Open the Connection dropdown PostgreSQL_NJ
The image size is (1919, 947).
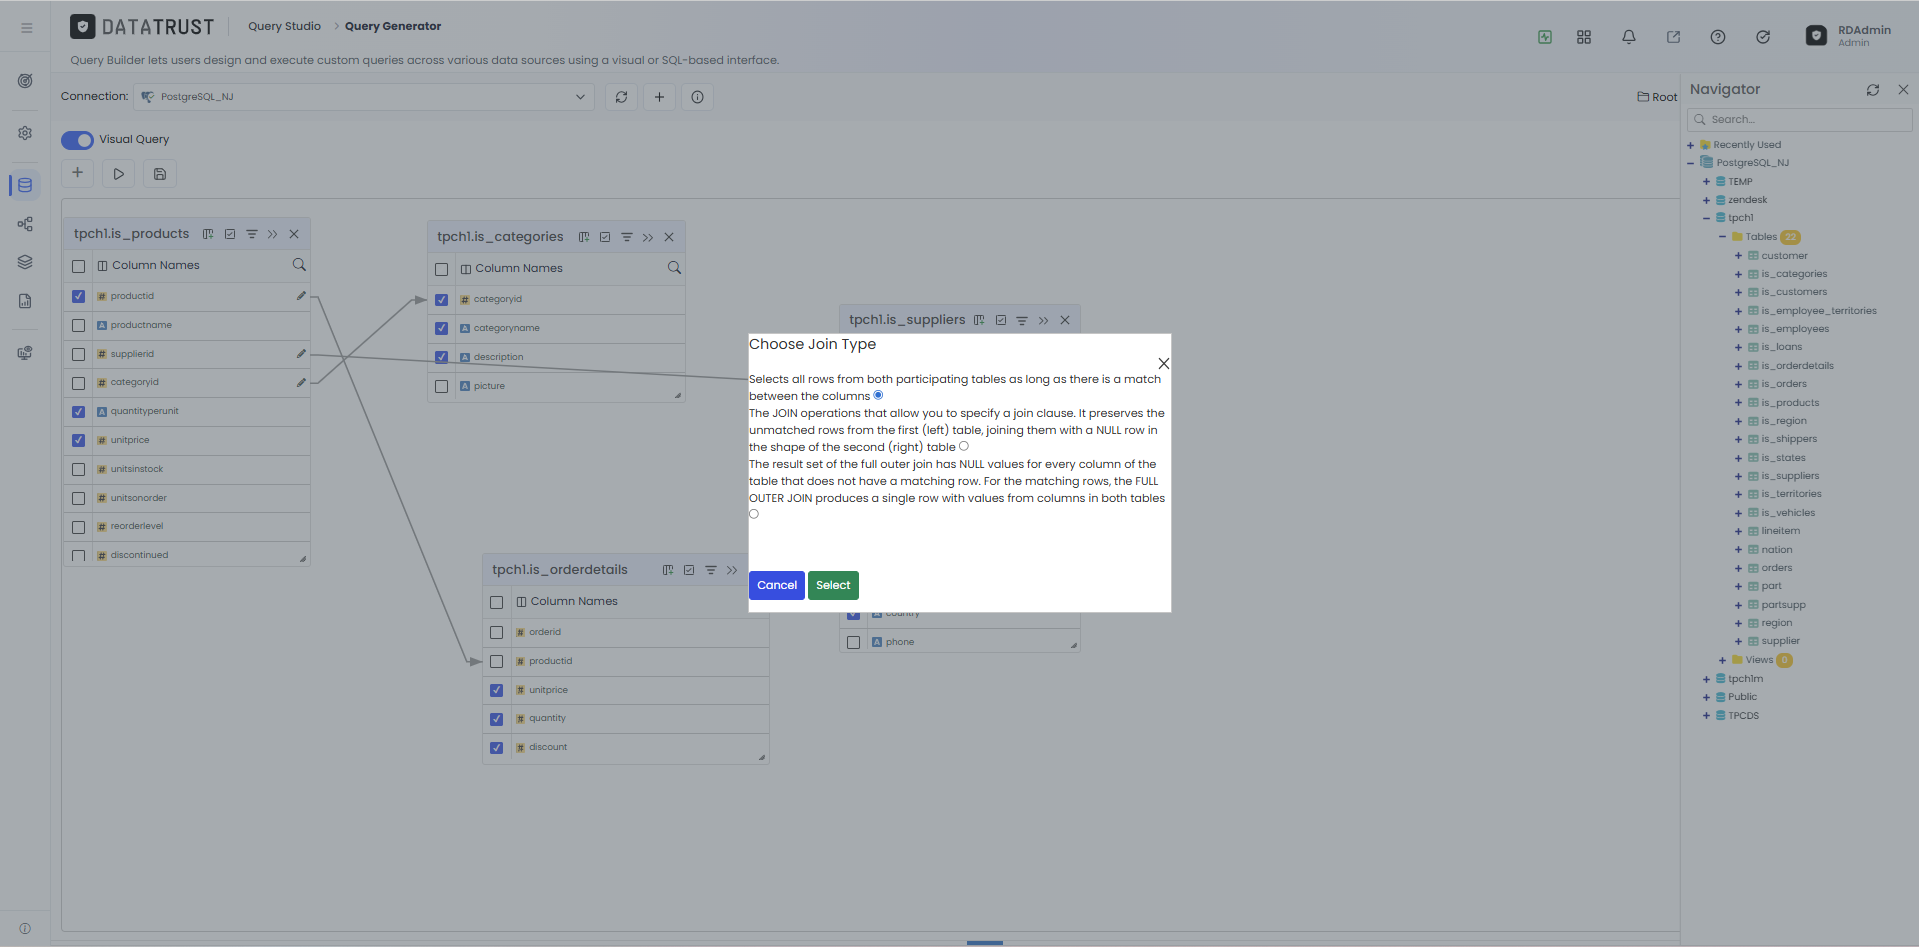364,97
